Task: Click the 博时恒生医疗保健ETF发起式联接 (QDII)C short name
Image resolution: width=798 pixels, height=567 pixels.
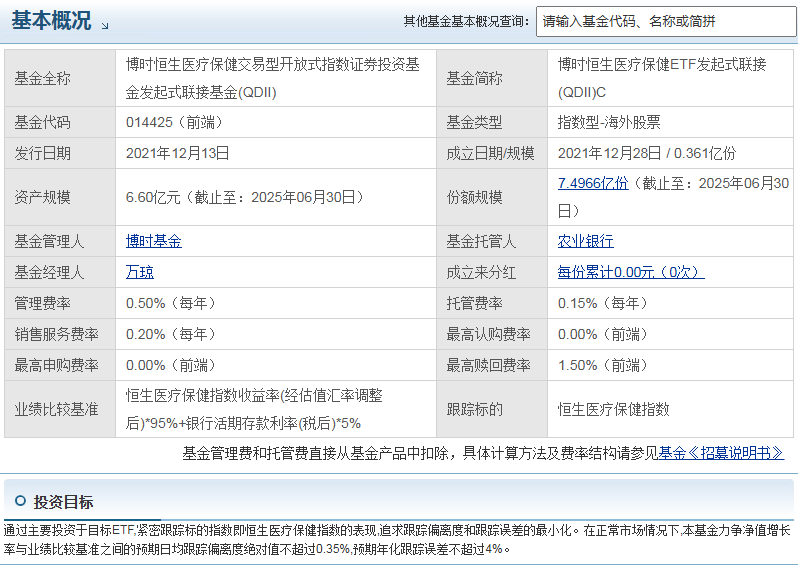Action: [662, 78]
